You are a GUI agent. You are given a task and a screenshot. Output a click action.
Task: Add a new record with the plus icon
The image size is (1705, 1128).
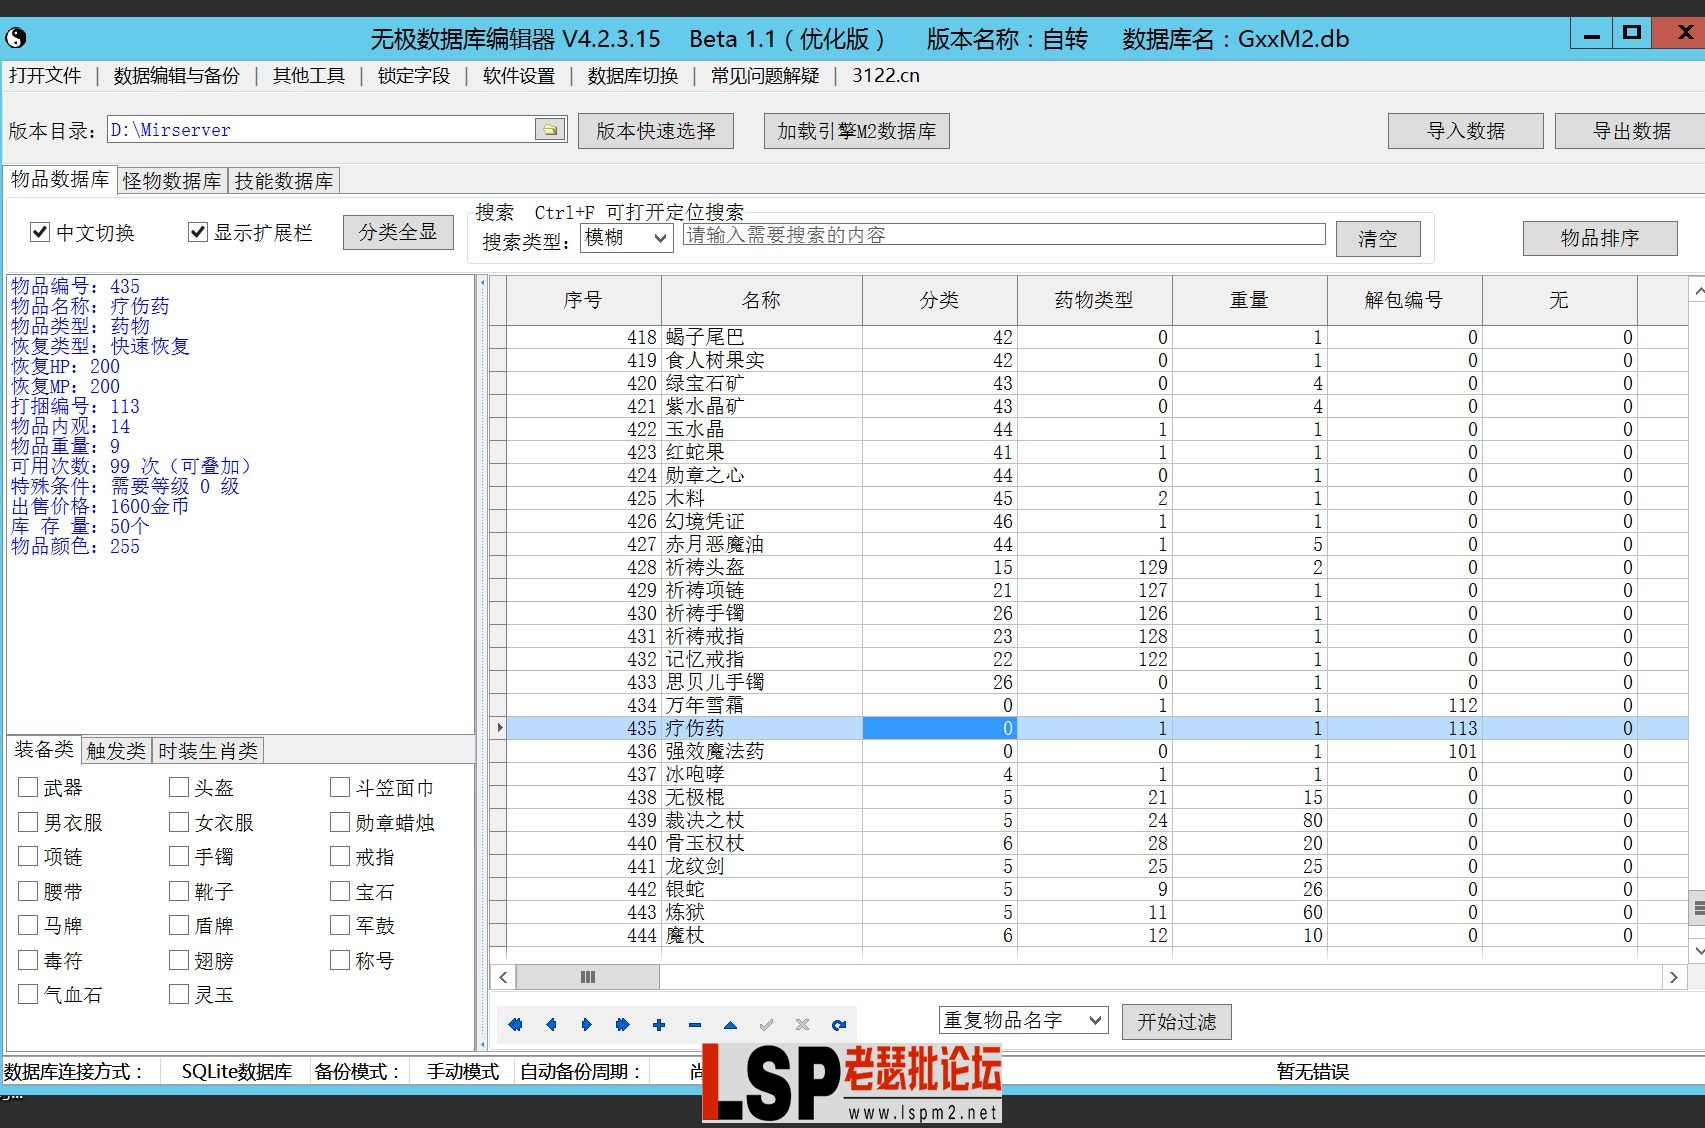[x=658, y=1024]
